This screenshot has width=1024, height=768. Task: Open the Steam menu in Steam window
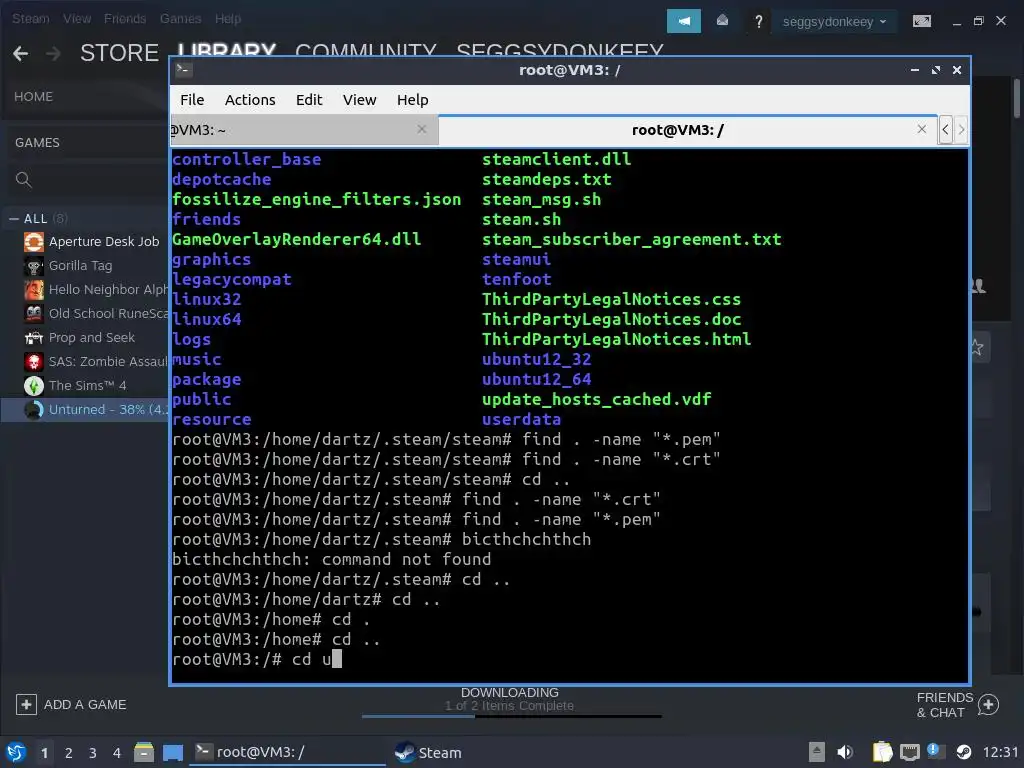(x=30, y=18)
